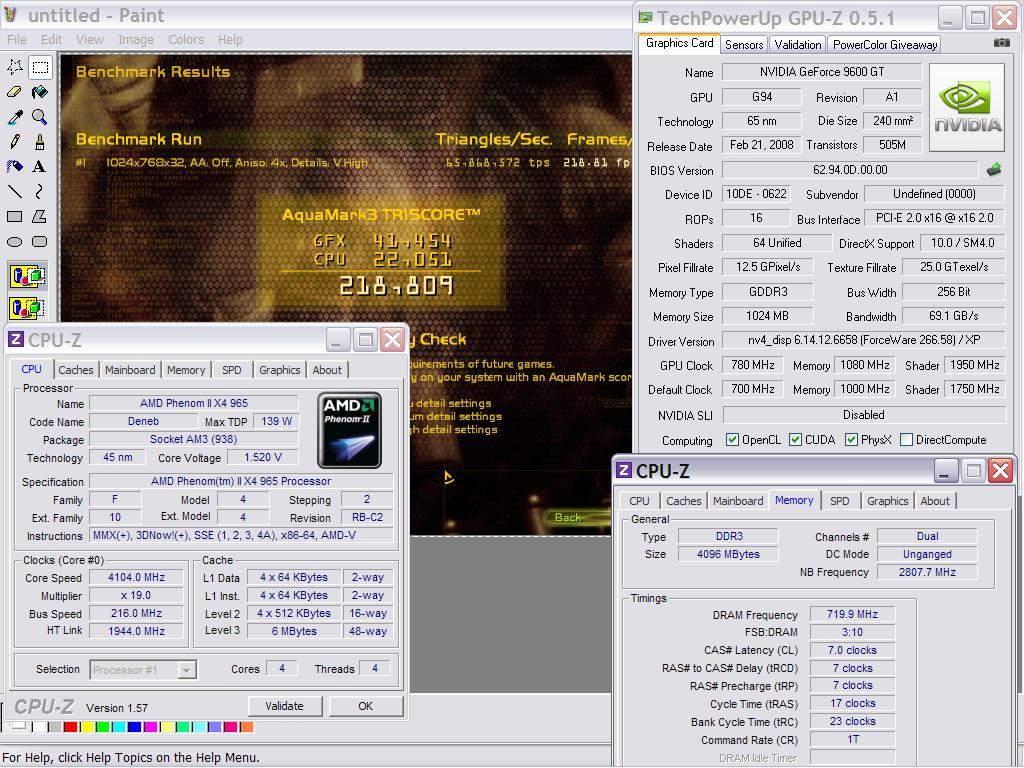
Task: Select the opaque drawing option in Paint
Action: [27, 277]
